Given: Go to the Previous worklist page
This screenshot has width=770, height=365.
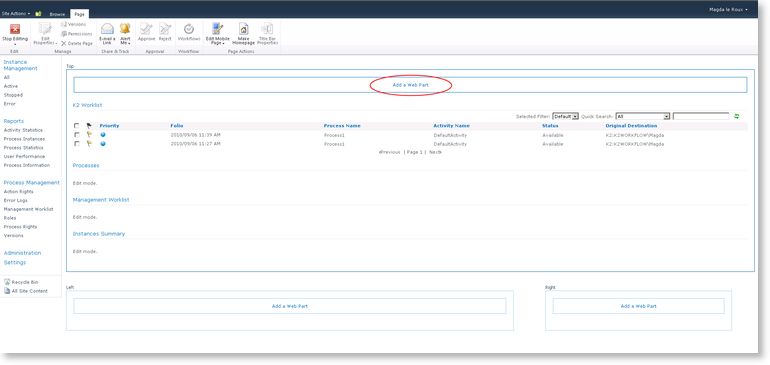Looking at the screenshot, I should pyautogui.click(x=389, y=152).
